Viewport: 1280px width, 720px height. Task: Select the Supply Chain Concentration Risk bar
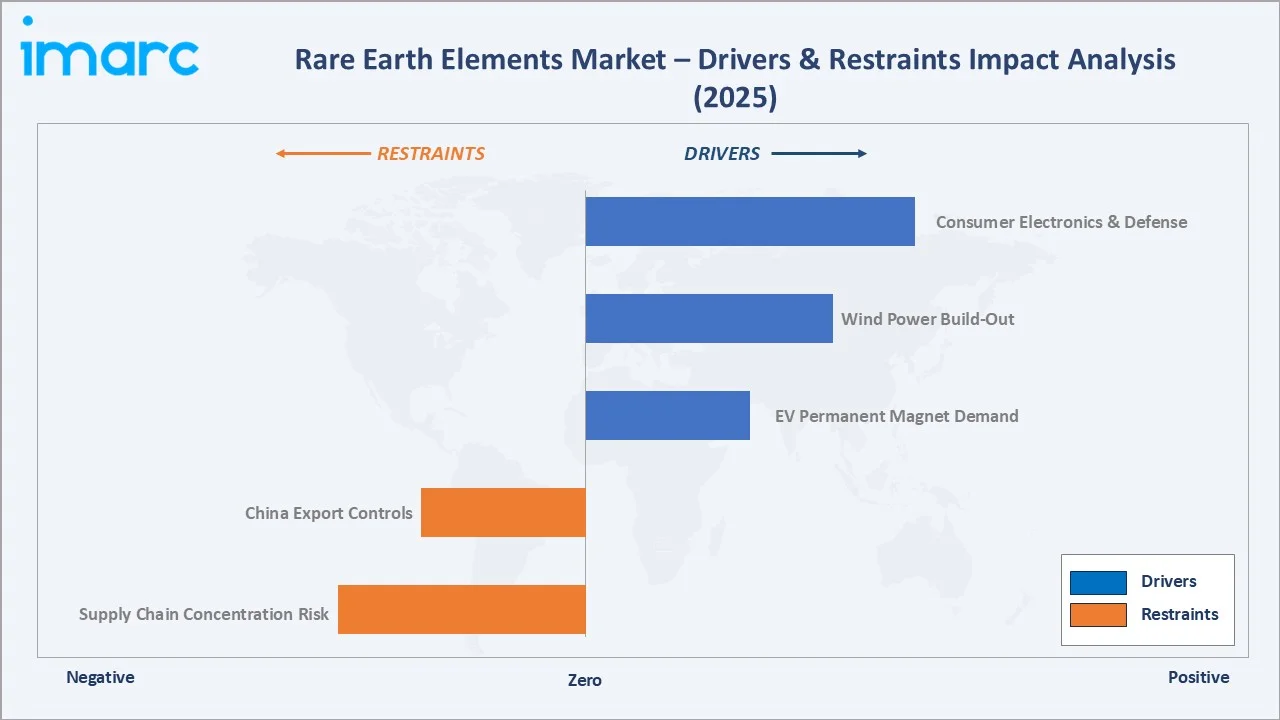461,609
